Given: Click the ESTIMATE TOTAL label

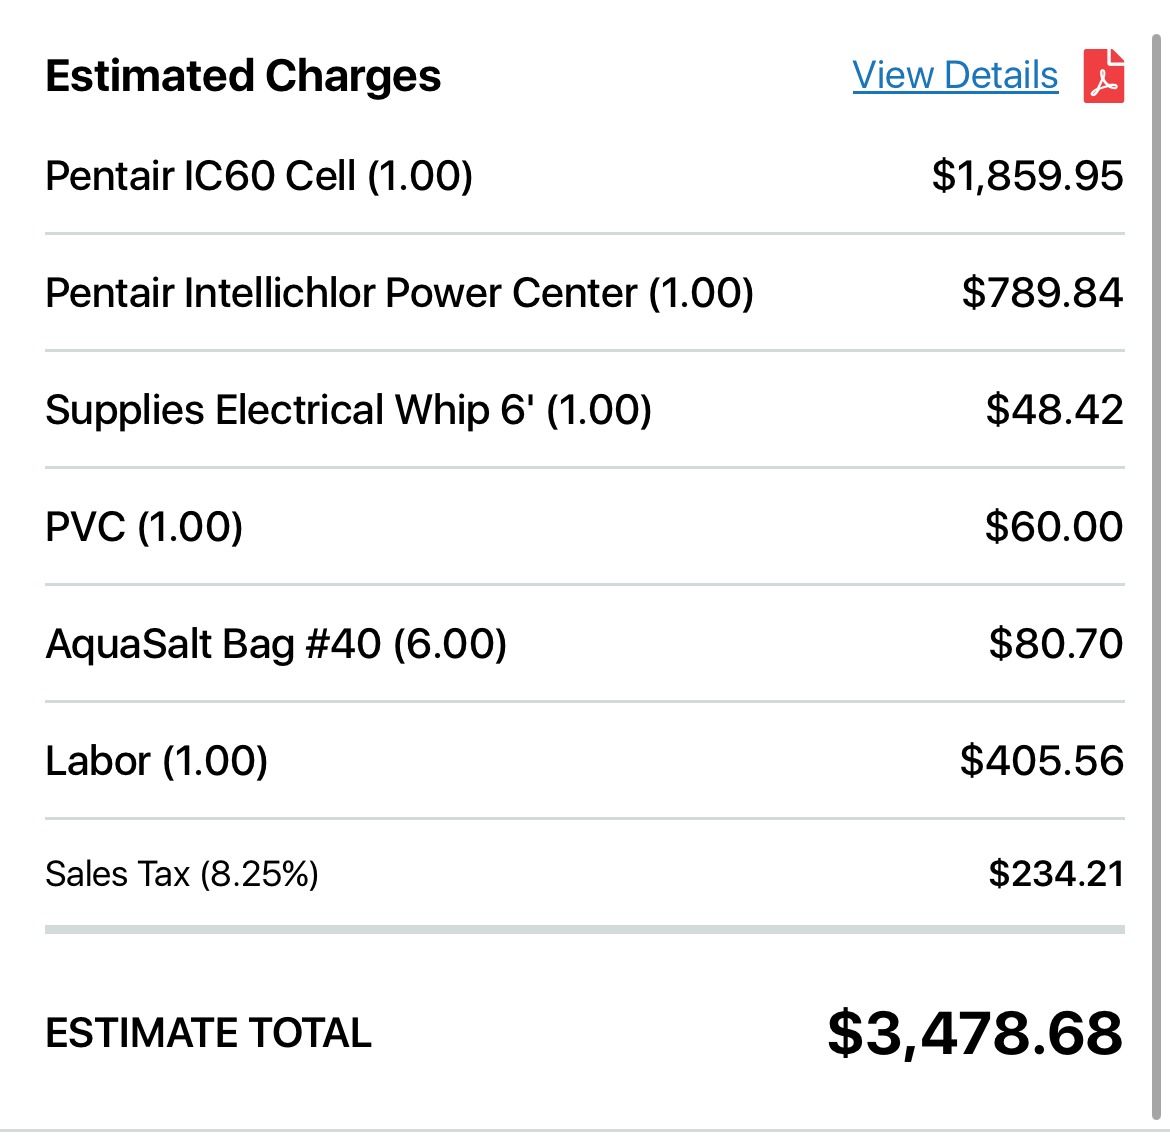Looking at the screenshot, I should [208, 1033].
